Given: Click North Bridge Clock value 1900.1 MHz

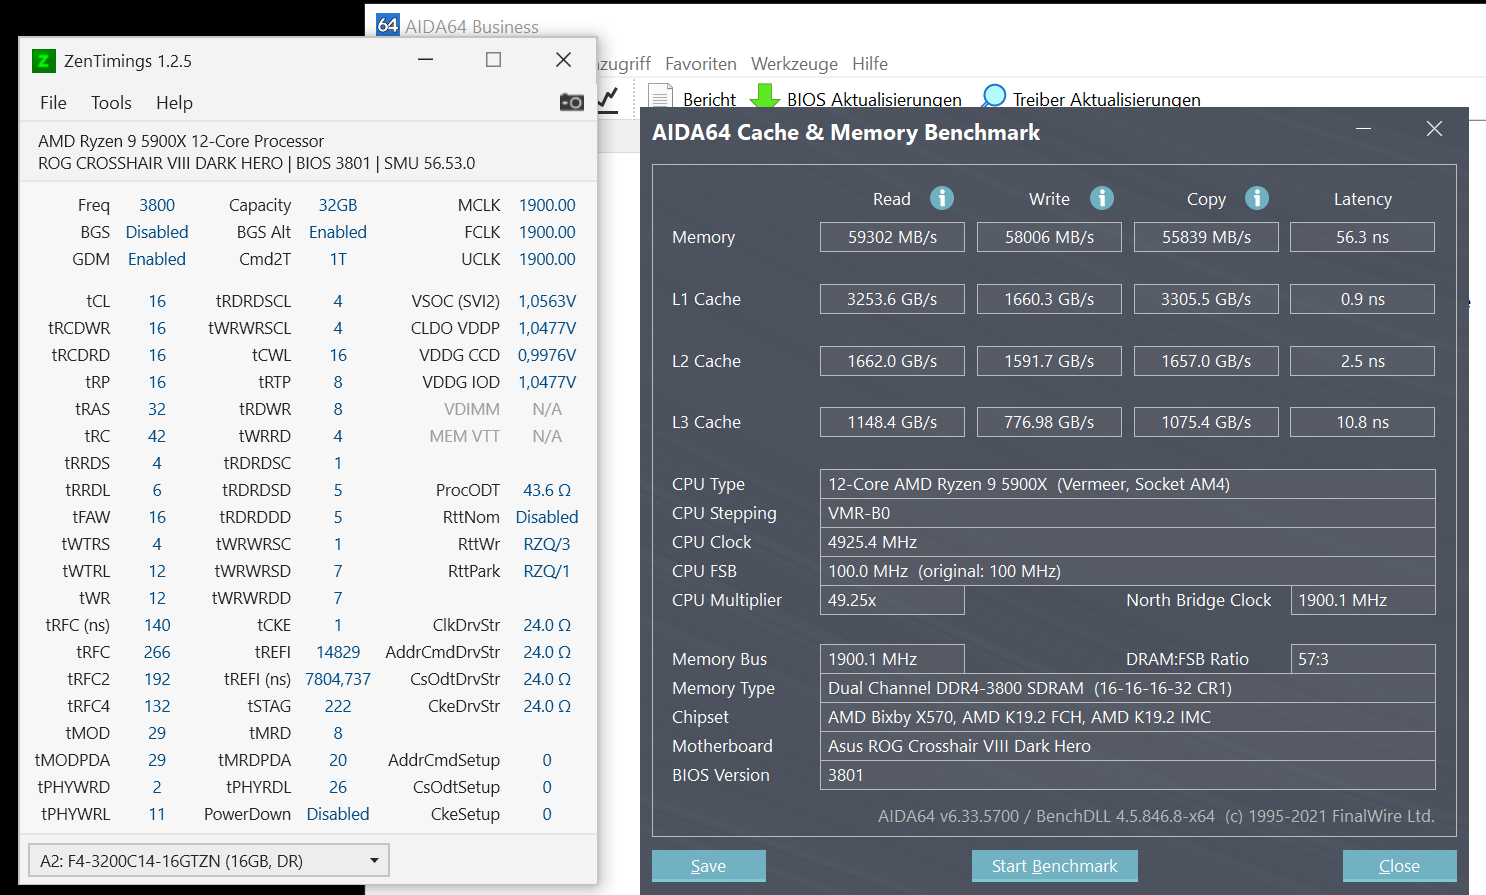Looking at the screenshot, I should tap(1363, 600).
